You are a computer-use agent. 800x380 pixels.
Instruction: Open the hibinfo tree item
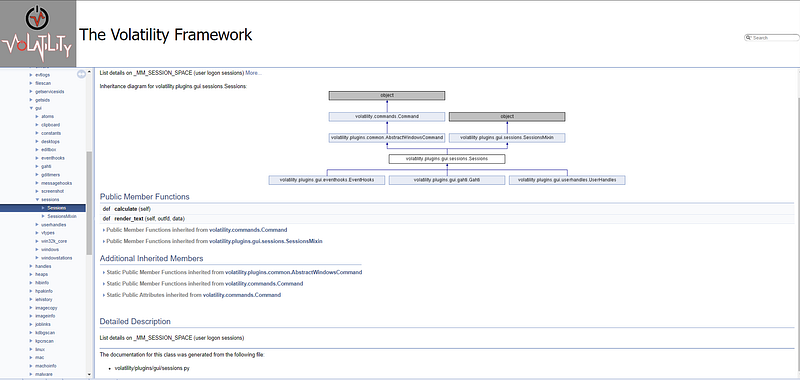coord(43,283)
